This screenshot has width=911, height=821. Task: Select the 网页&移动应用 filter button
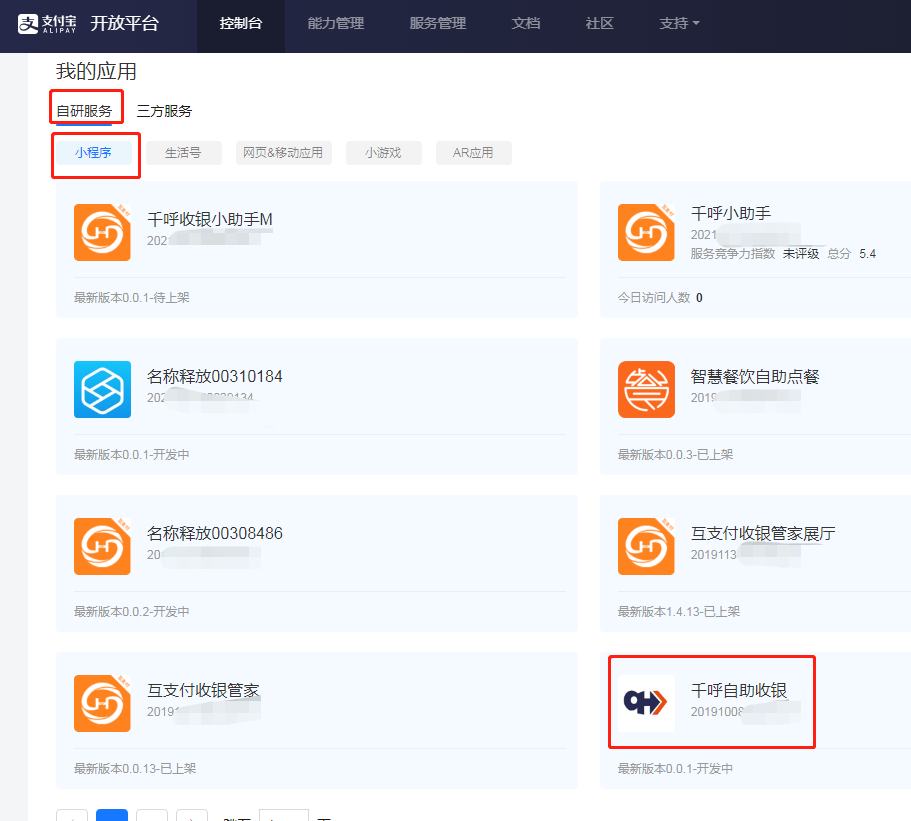point(283,153)
